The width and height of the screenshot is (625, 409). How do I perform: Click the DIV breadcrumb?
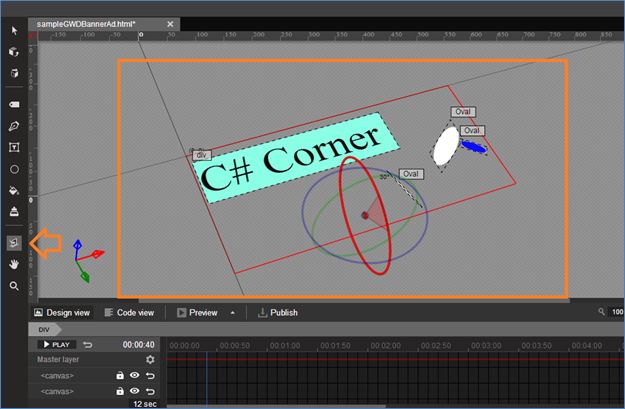pyautogui.click(x=44, y=330)
